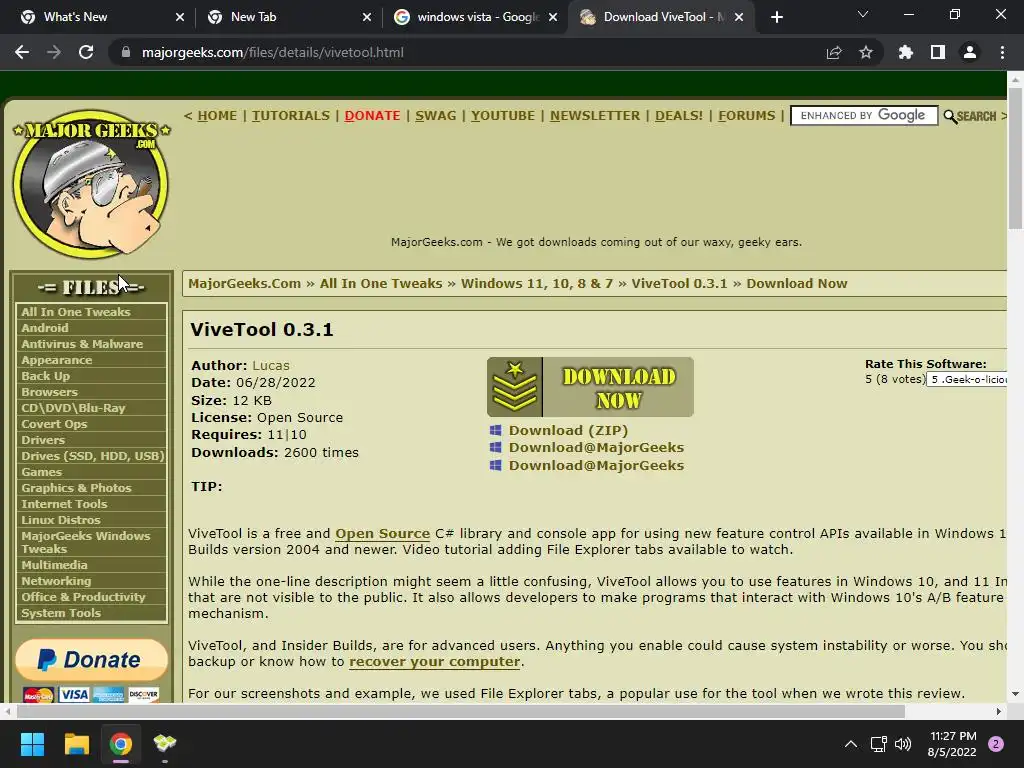Open the Chrome extensions puzzle icon

pos(906,52)
